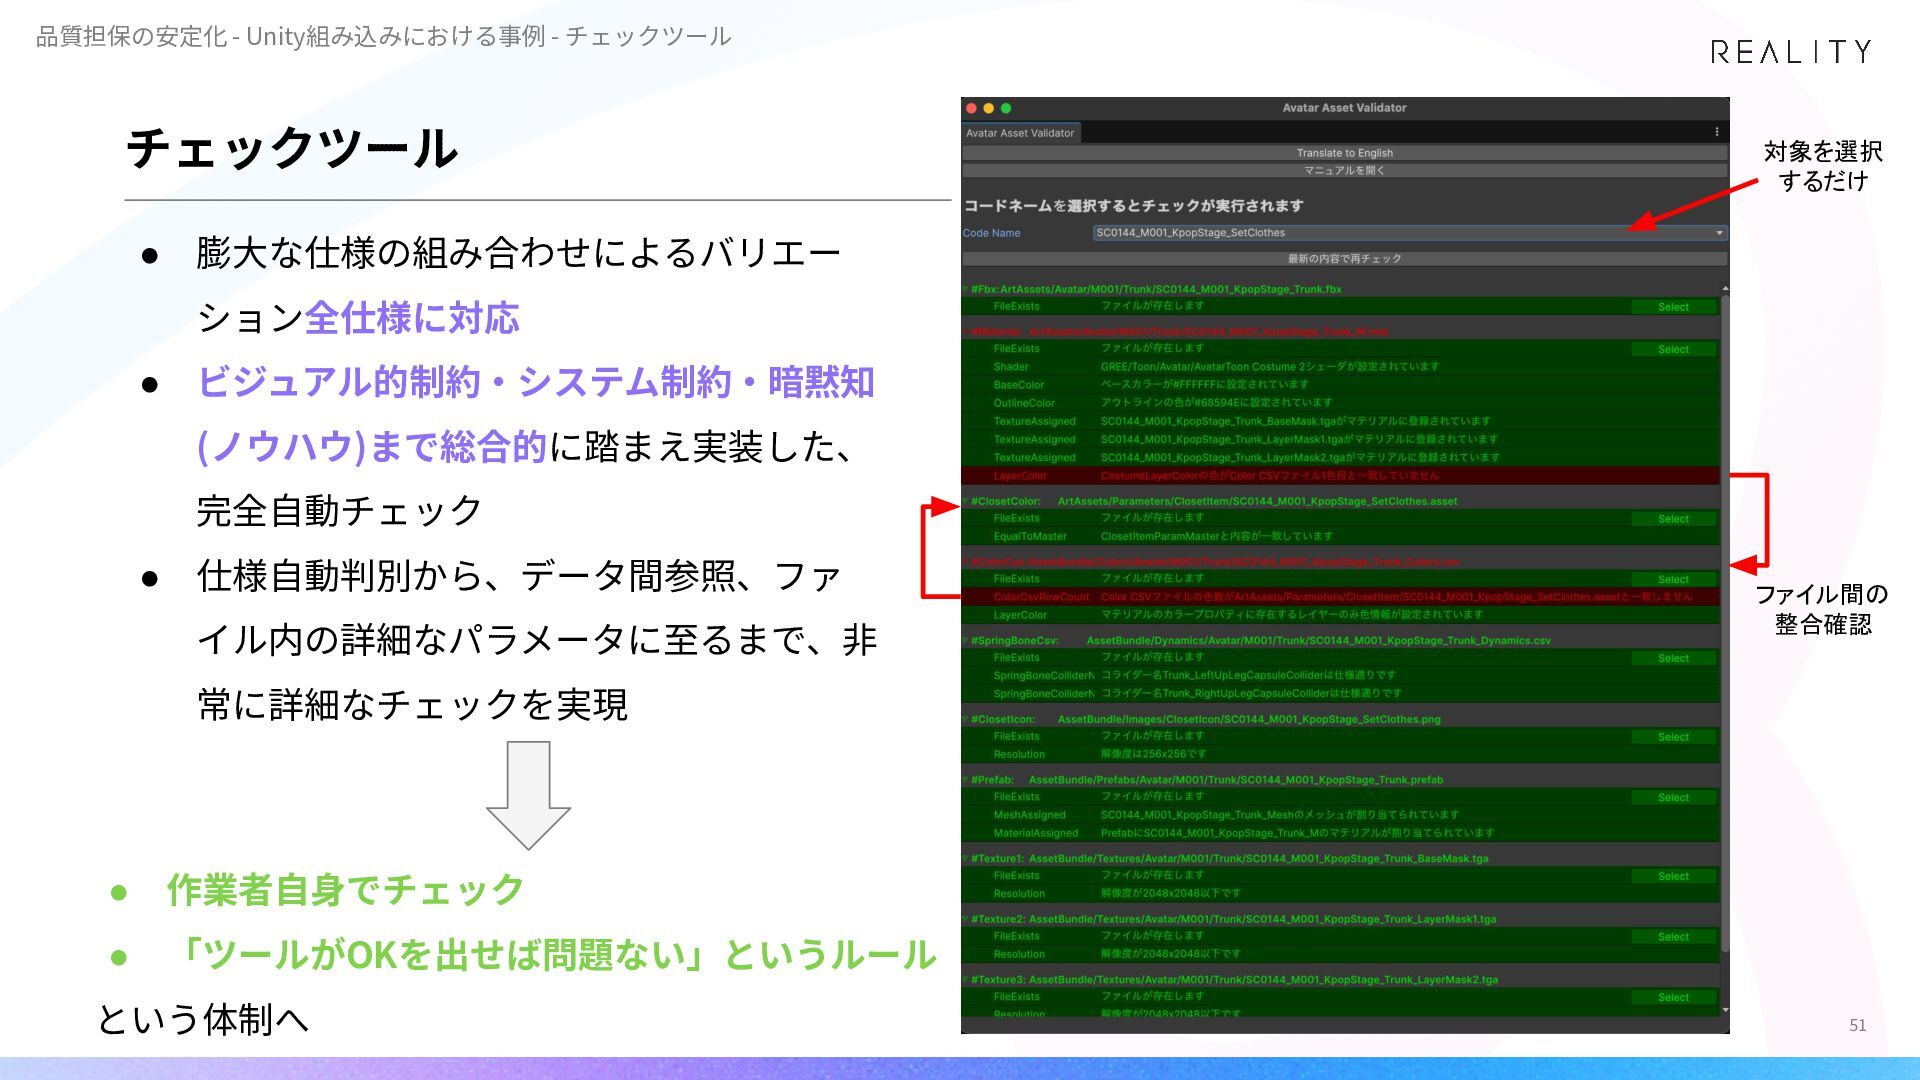The image size is (1920, 1080).
Task: Click Select in the #ColorCsv FileExists row
Action: click(x=1673, y=579)
